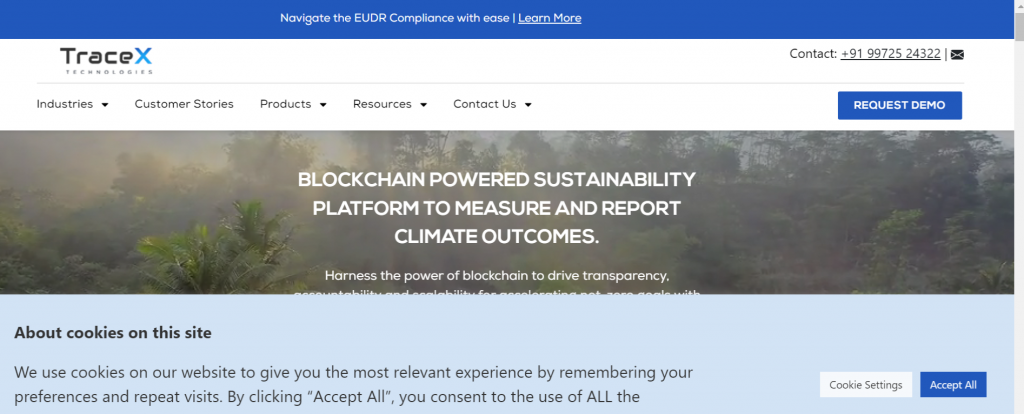Viewport: 1024px width, 414px height.
Task: Expand the Products dropdown arrow
Action: [x=323, y=105]
